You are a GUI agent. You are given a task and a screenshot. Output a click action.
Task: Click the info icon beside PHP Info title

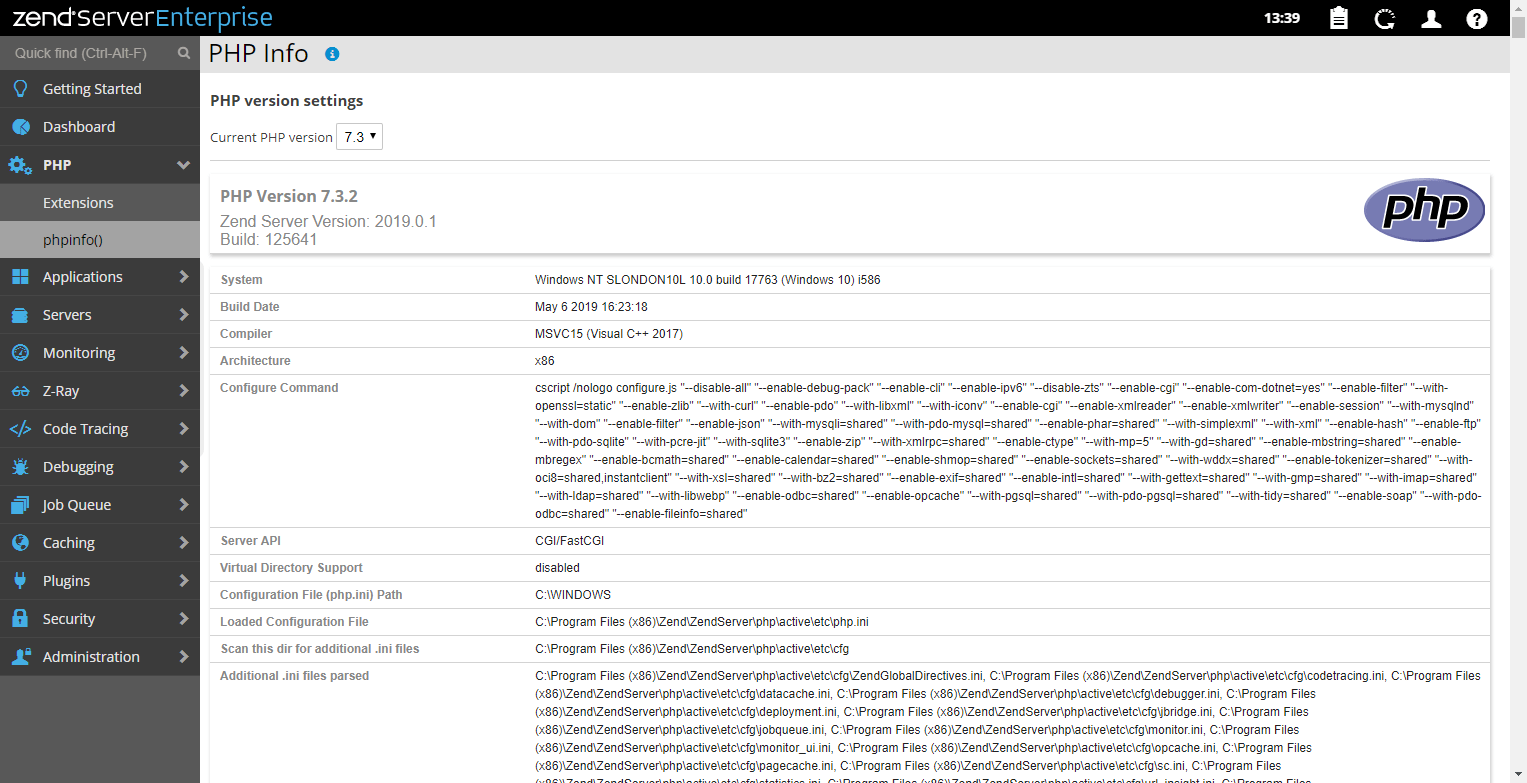[332, 54]
